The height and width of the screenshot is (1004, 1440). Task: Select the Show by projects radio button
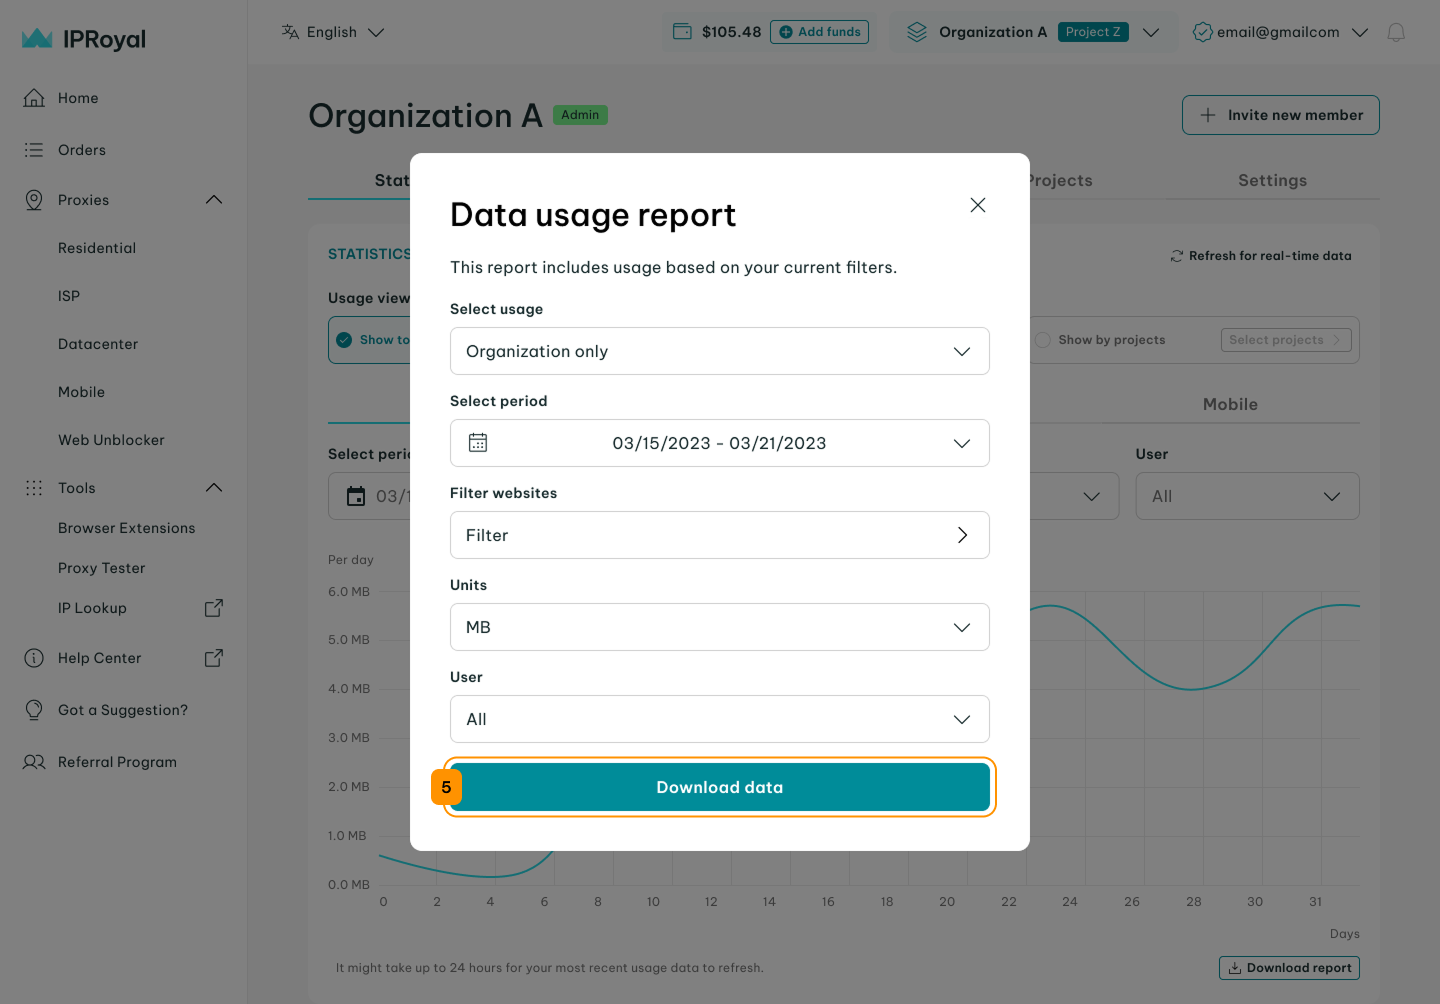1043,340
